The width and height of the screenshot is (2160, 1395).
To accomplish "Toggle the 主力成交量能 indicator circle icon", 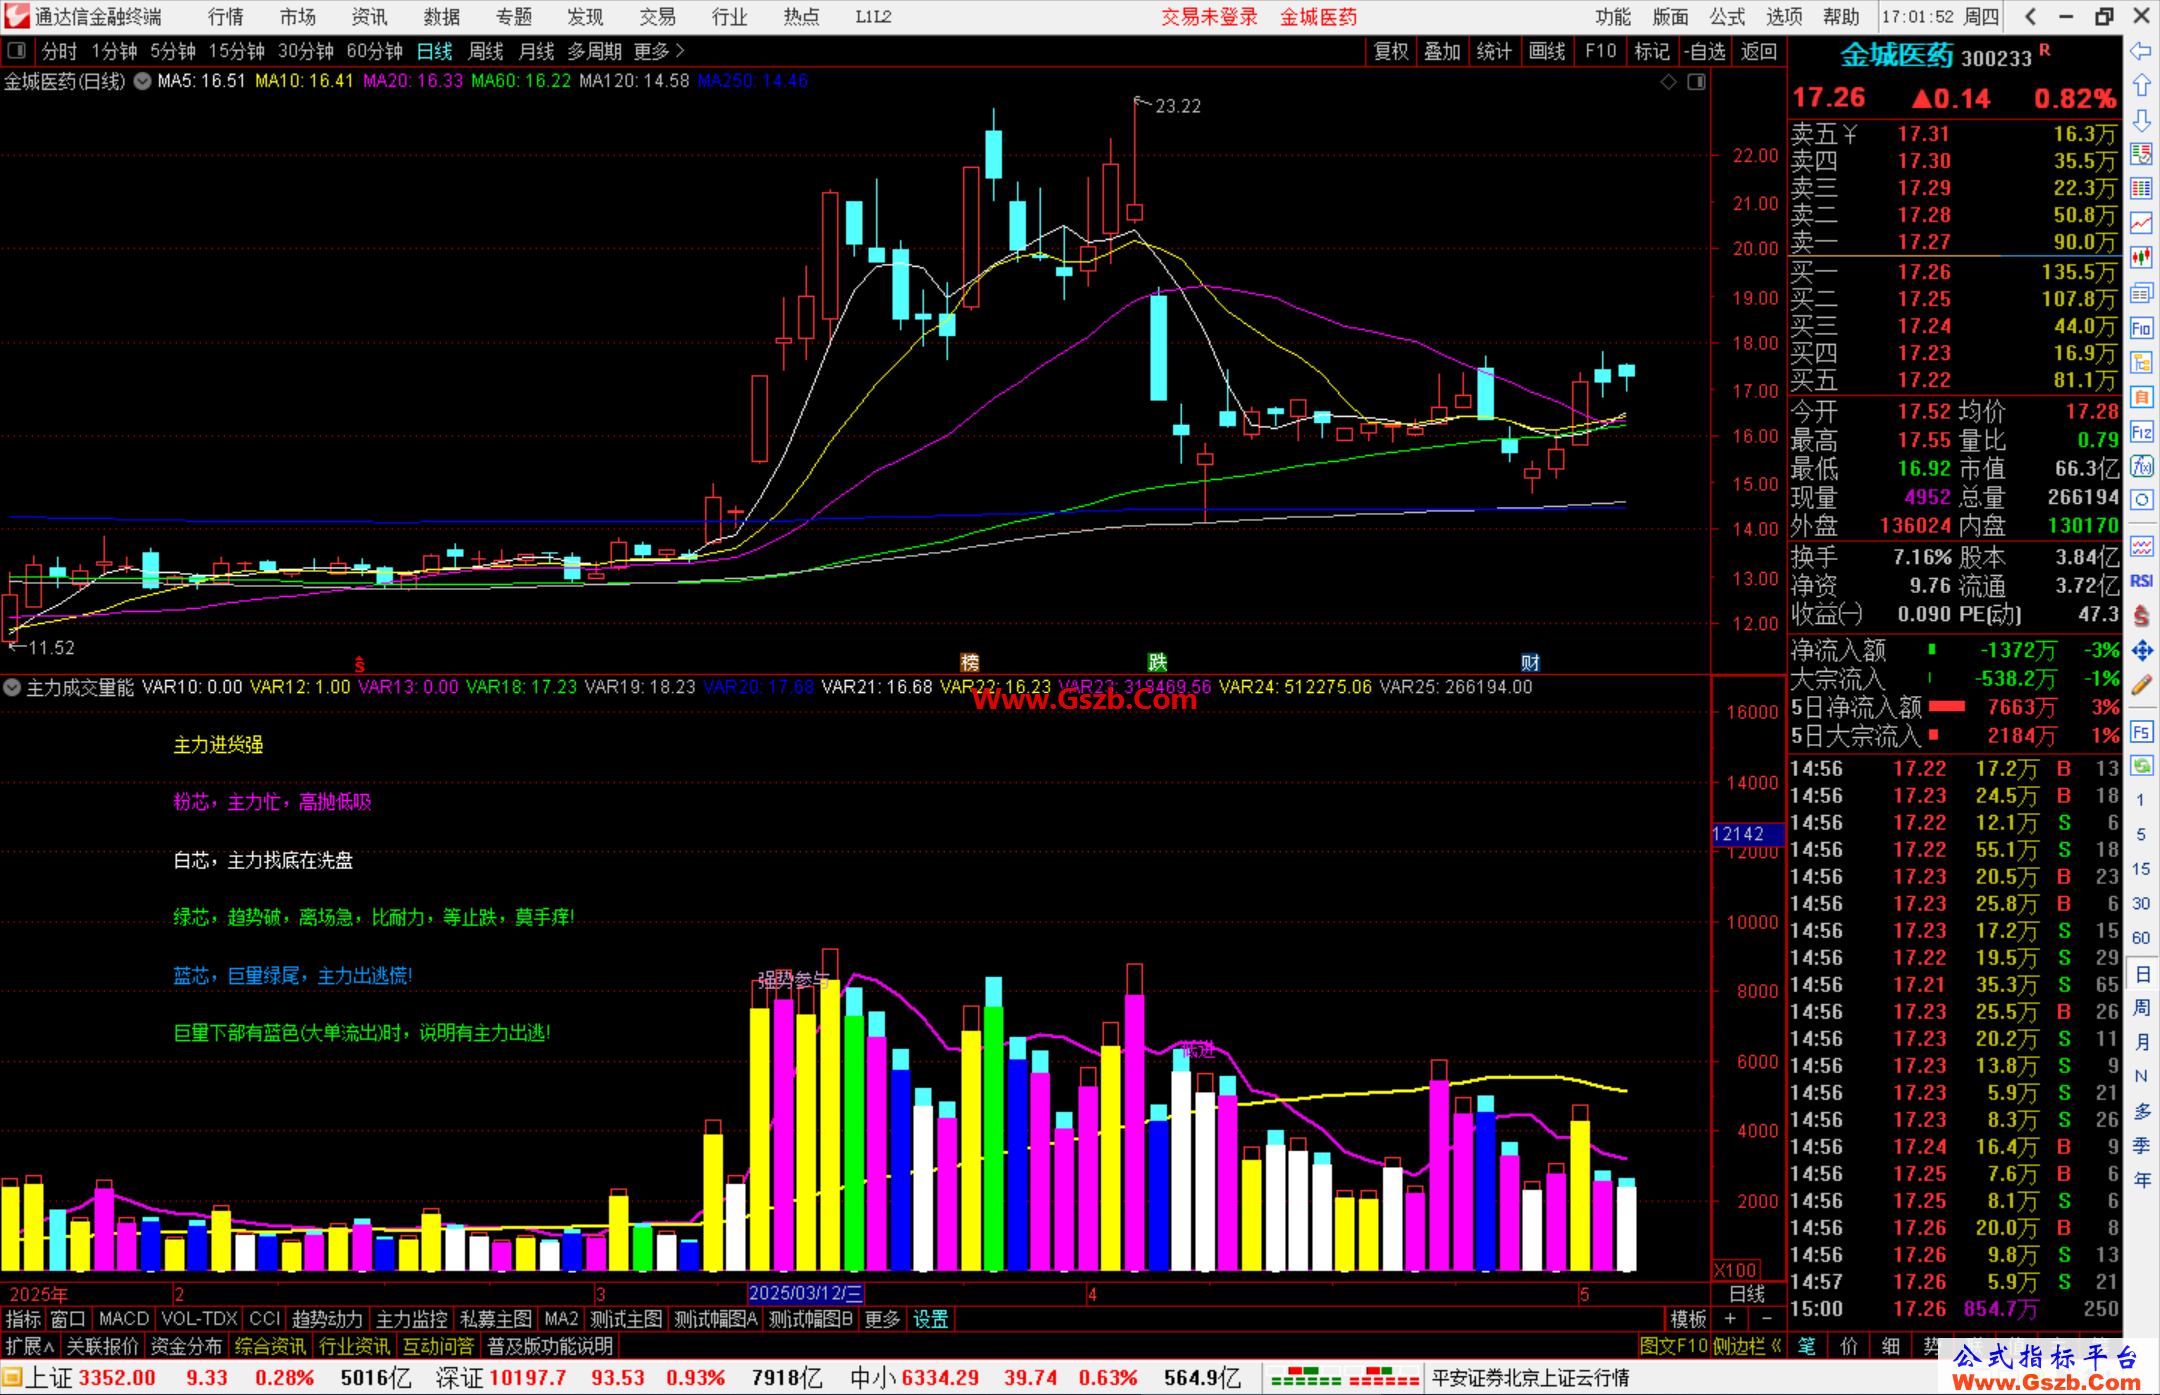I will [12, 687].
